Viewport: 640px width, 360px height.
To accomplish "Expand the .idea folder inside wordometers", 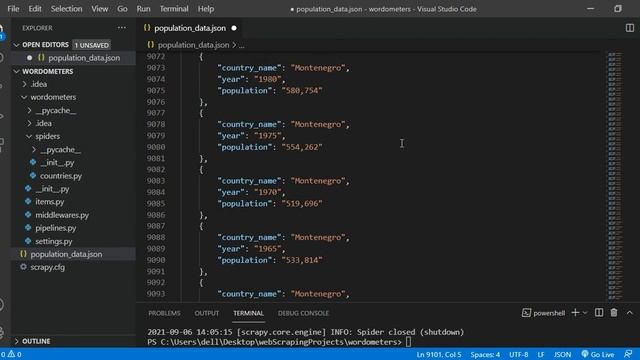I will pyautogui.click(x=29, y=123).
